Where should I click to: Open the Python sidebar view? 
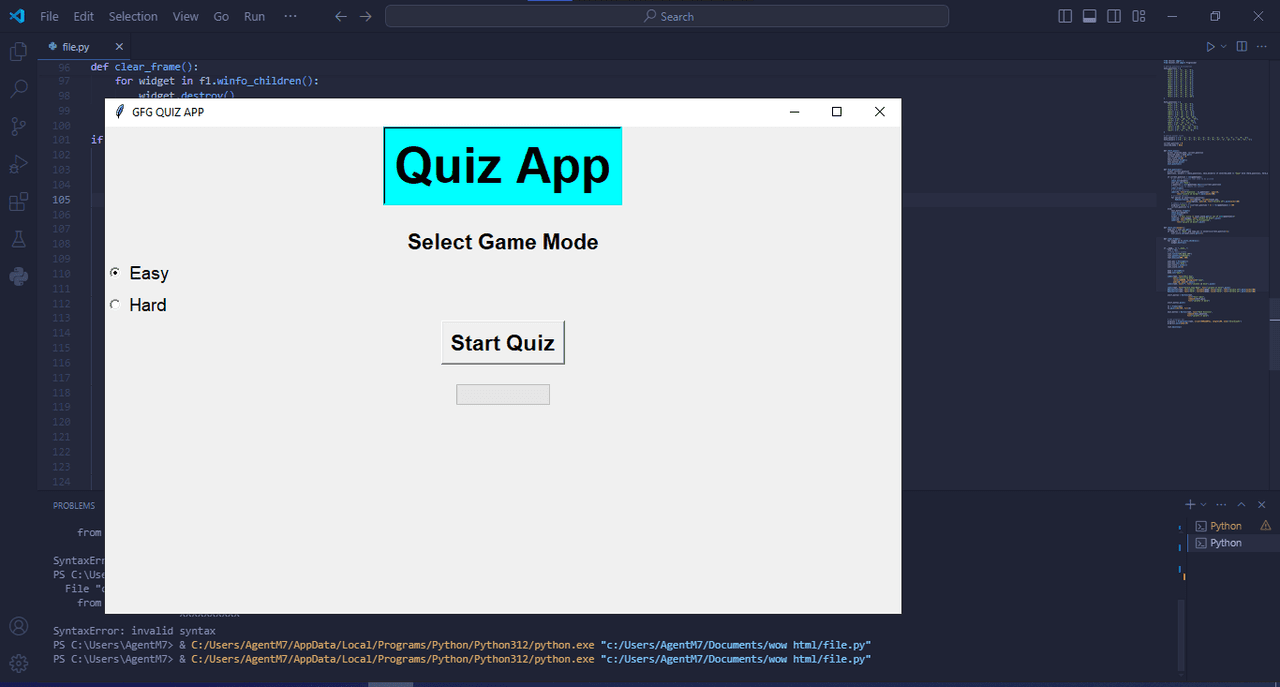coord(18,276)
